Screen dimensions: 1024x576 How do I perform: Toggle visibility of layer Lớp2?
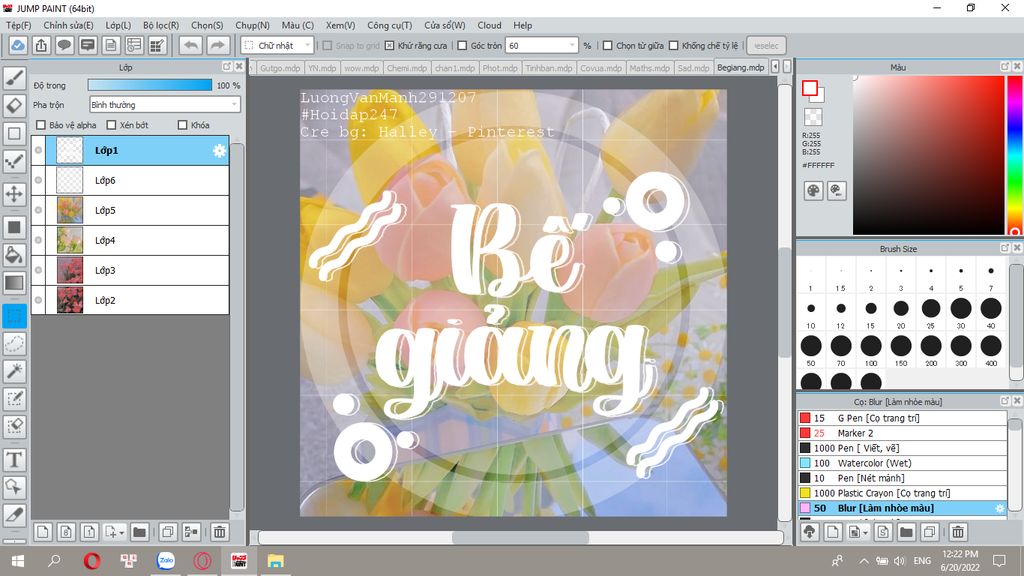(39, 300)
